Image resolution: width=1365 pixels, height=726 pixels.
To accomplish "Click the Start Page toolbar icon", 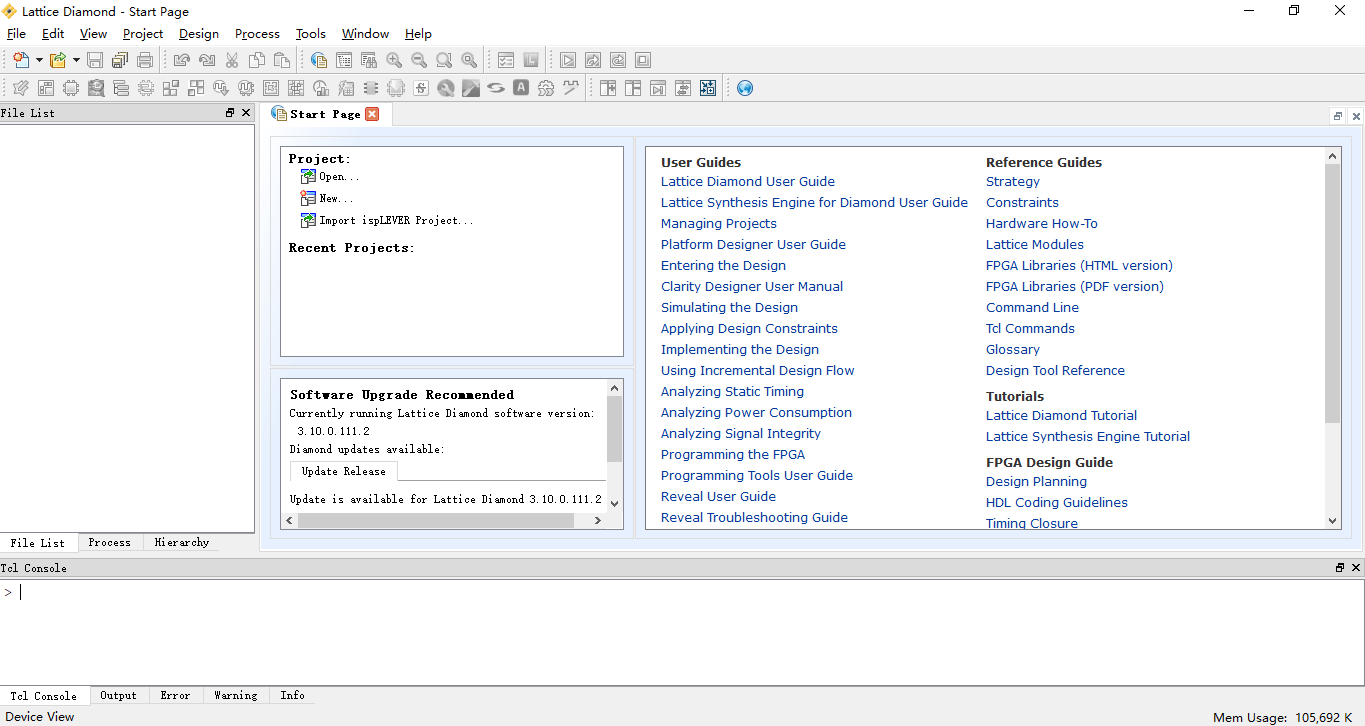I will 319,60.
